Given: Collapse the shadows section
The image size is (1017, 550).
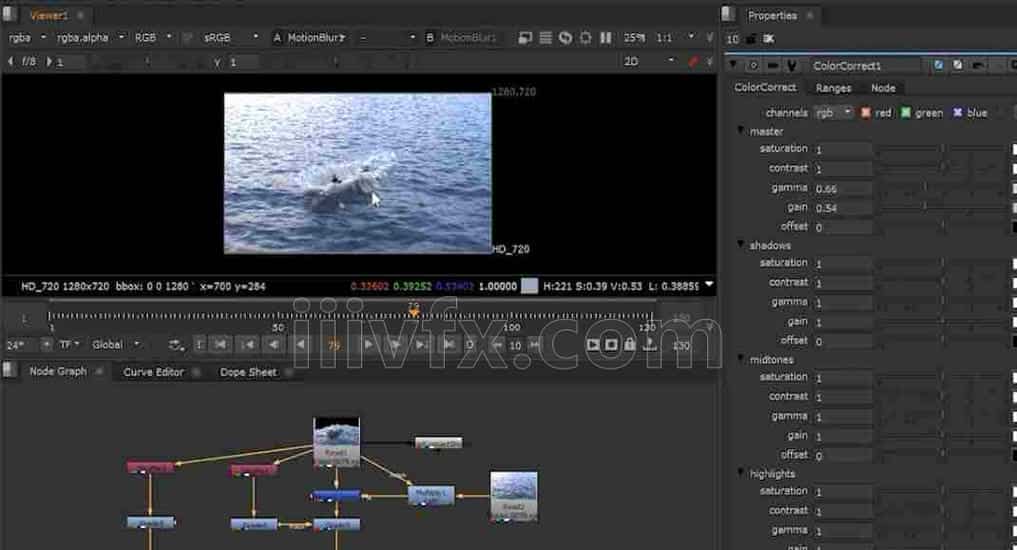Looking at the screenshot, I should pyautogui.click(x=741, y=245).
